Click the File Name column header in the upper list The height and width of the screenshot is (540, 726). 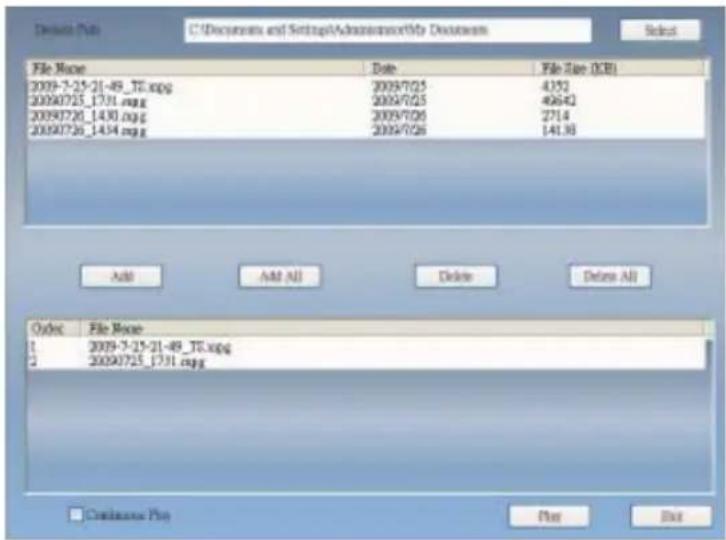click(196, 69)
